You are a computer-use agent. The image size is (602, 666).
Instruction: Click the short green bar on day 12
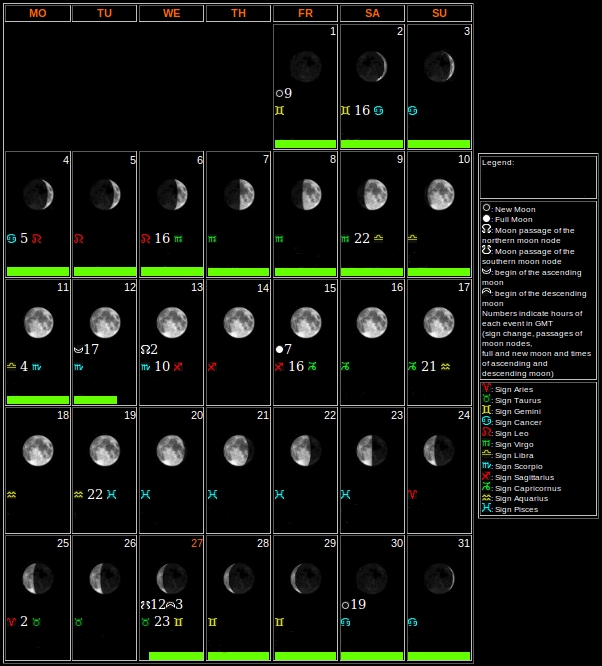coord(95,400)
